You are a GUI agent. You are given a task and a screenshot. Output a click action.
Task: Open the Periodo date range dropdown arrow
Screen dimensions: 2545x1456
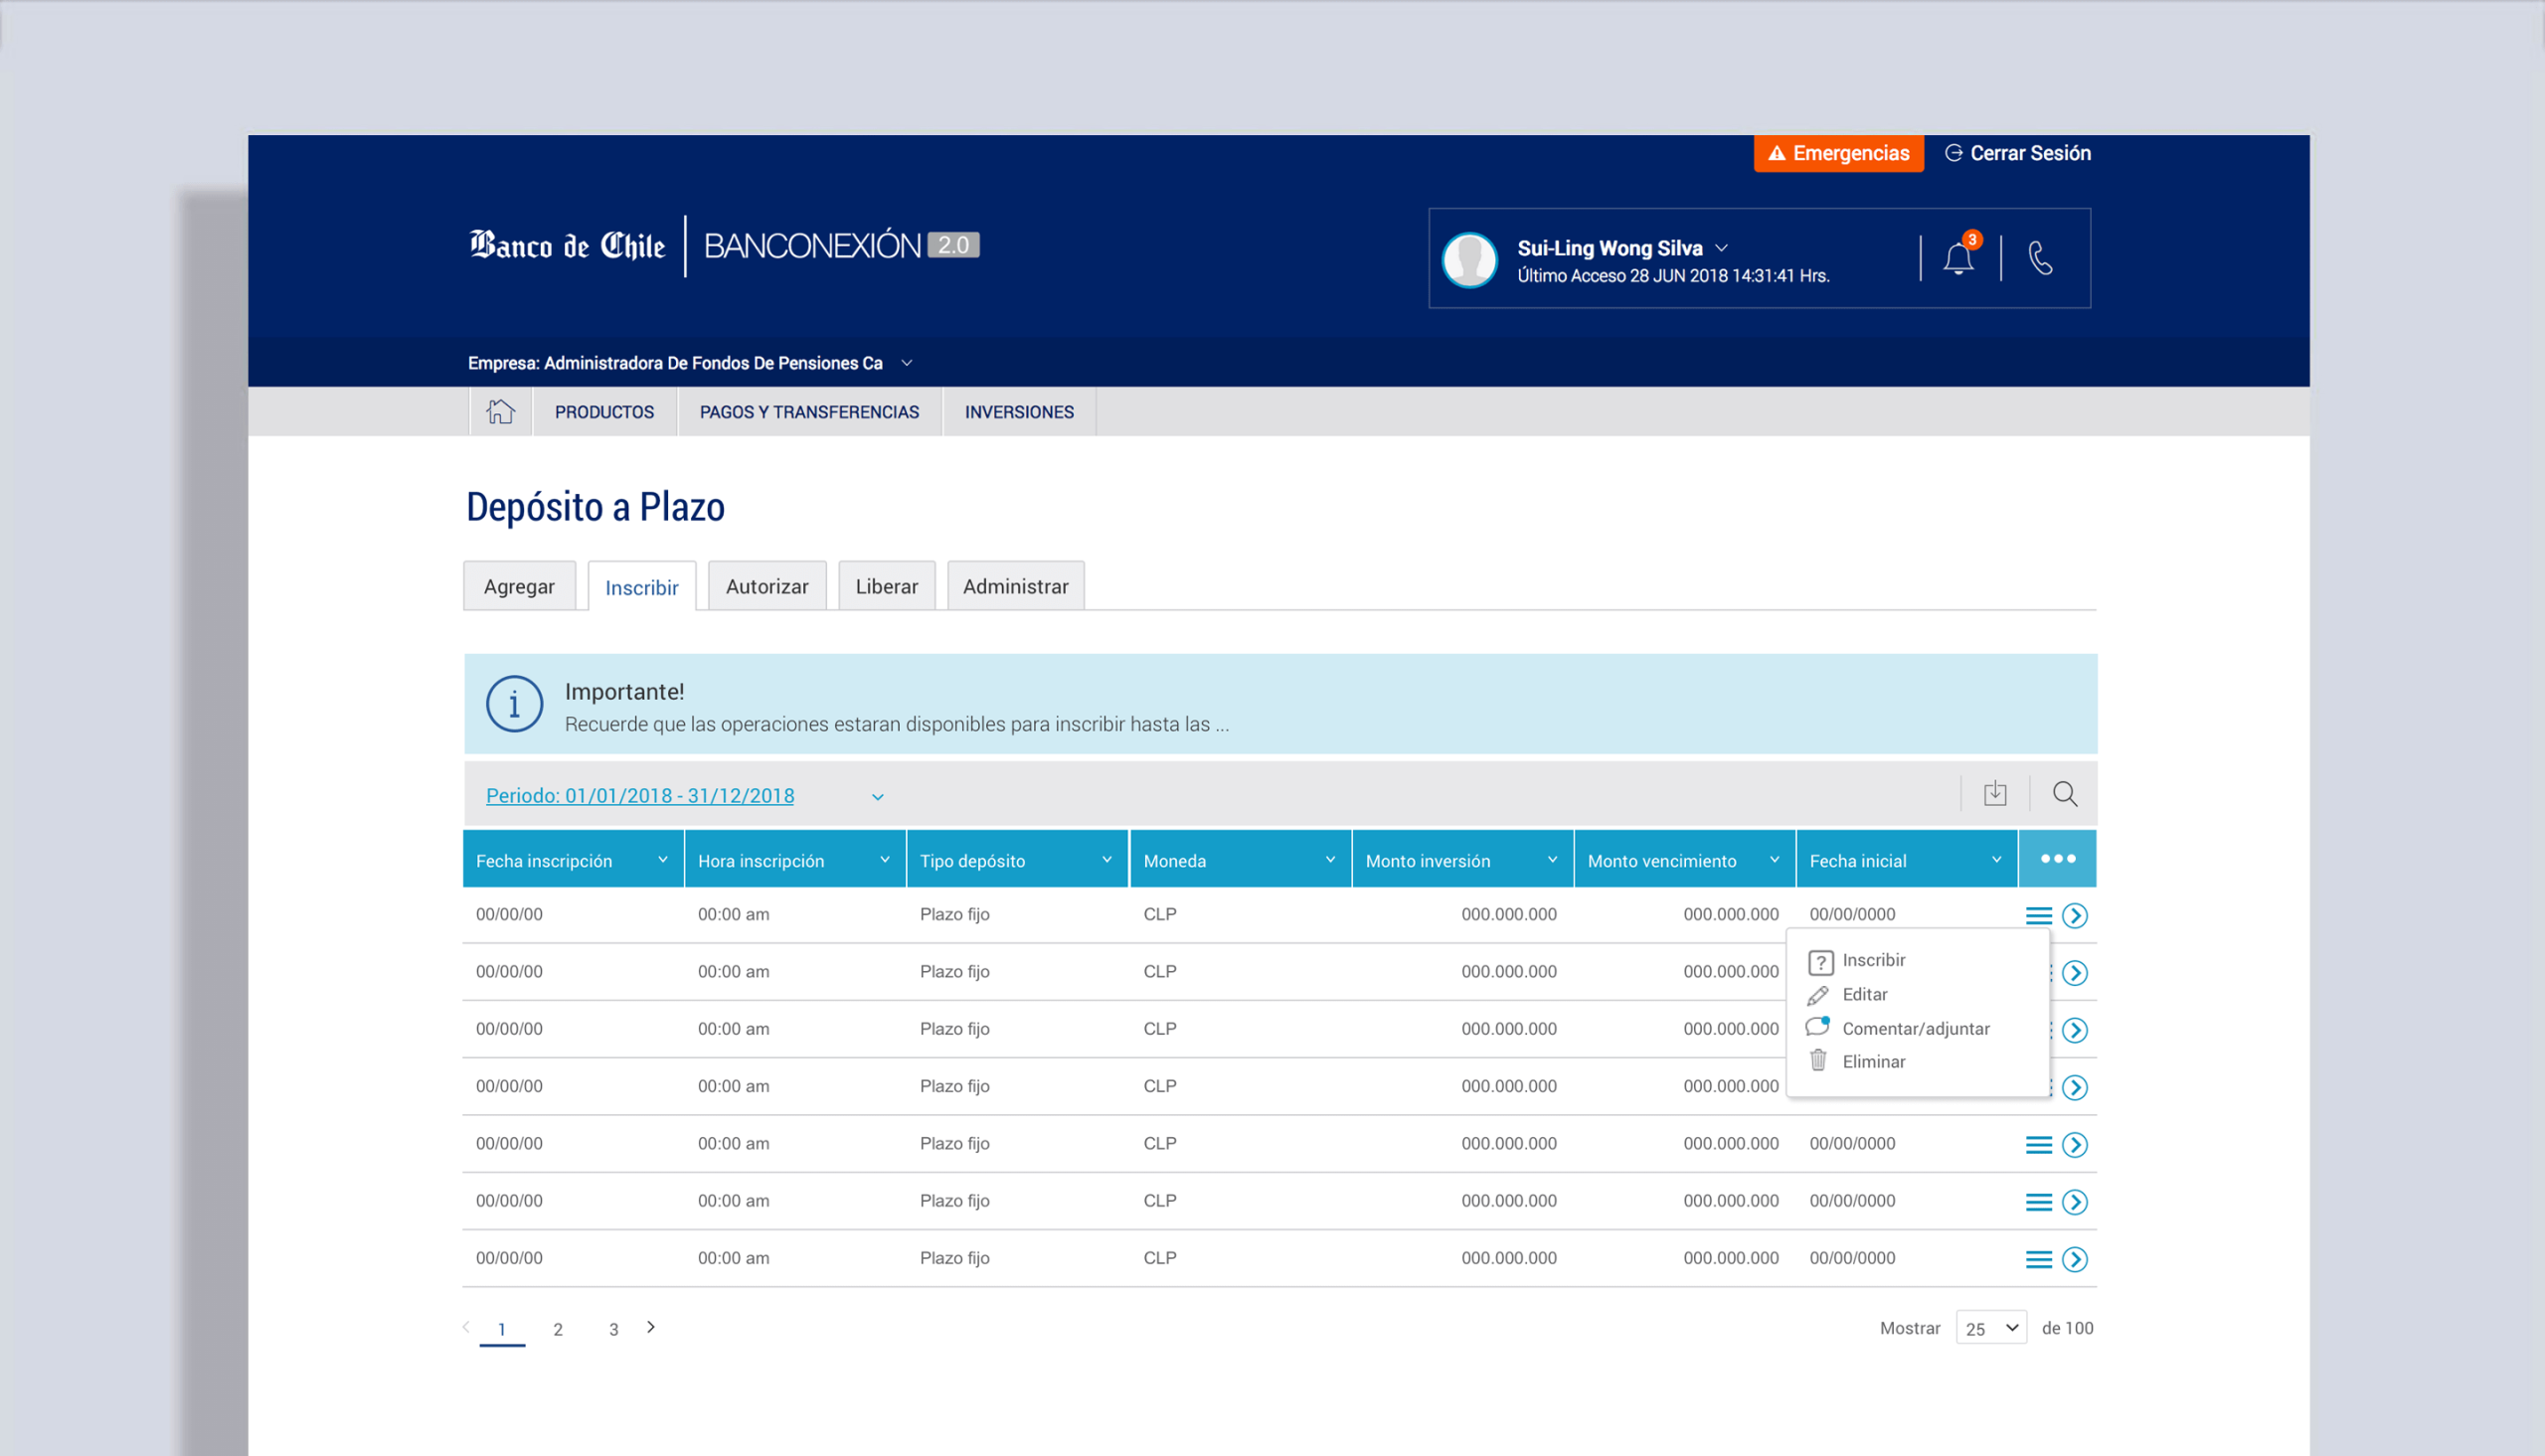tap(877, 797)
